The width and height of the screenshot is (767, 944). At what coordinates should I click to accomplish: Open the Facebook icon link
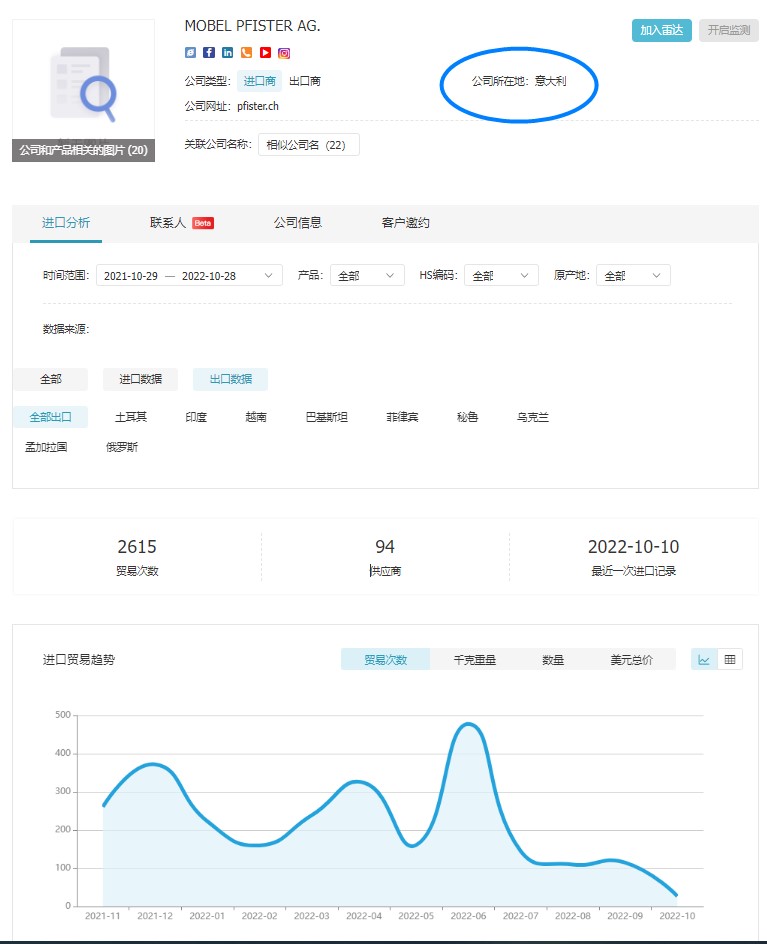(209, 53)
